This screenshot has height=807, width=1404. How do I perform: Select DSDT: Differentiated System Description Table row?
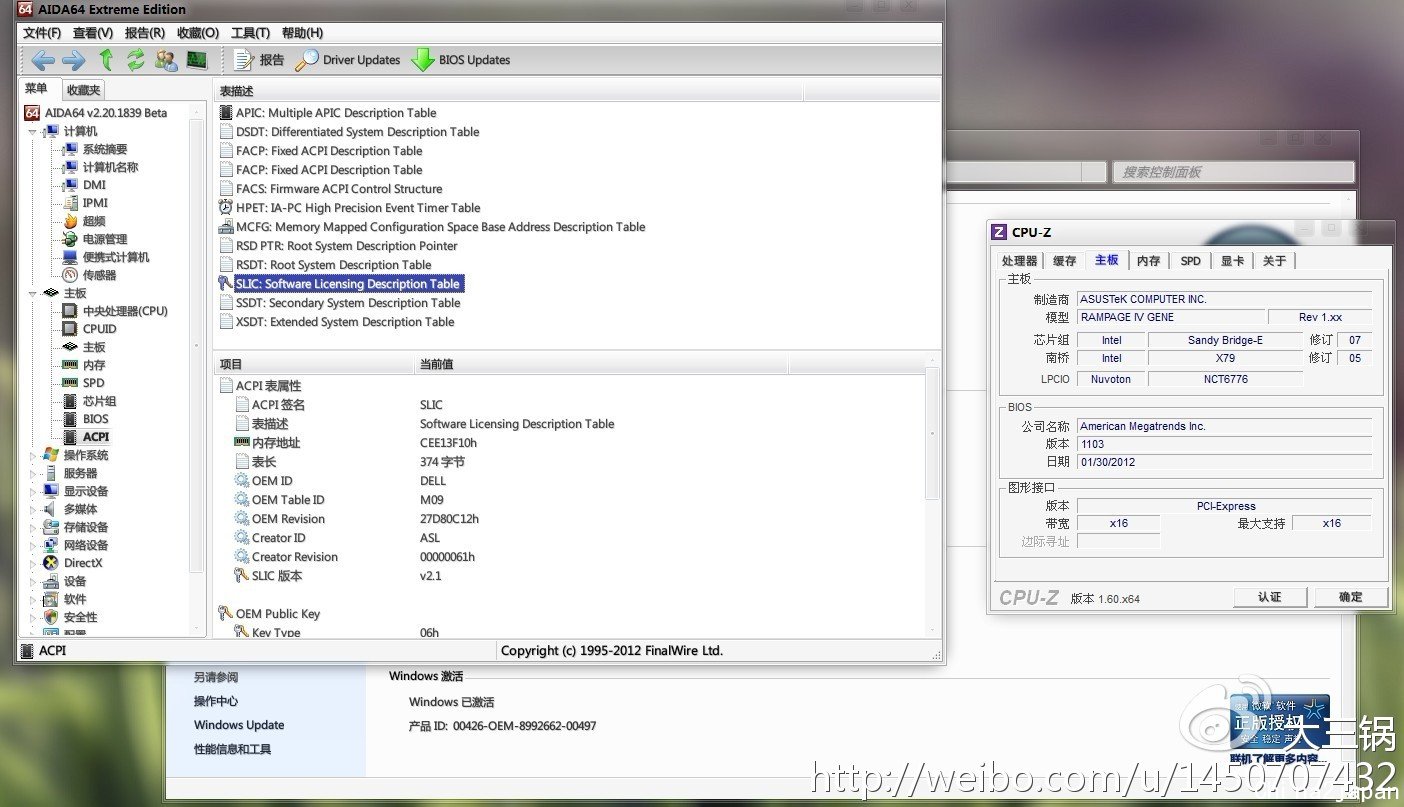357,132
